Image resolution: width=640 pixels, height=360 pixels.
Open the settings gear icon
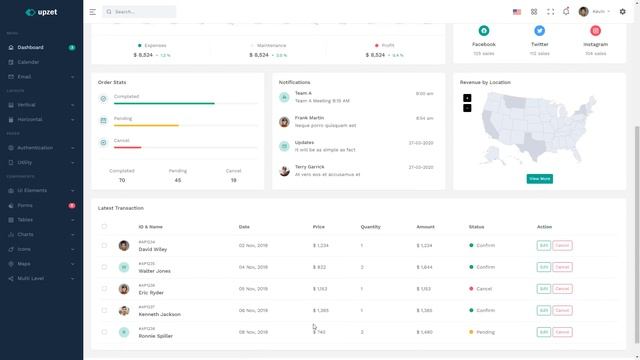[x=622, y=12]
